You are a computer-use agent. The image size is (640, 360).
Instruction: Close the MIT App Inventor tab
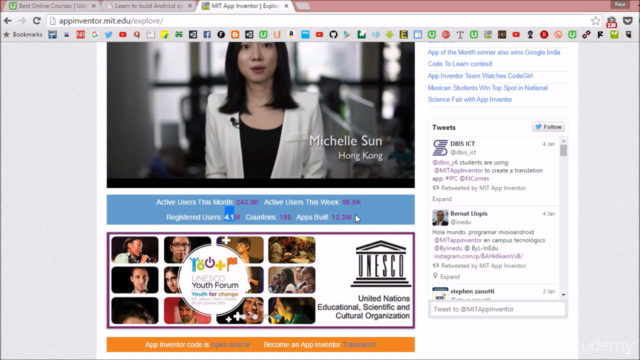tap(286, 6)
